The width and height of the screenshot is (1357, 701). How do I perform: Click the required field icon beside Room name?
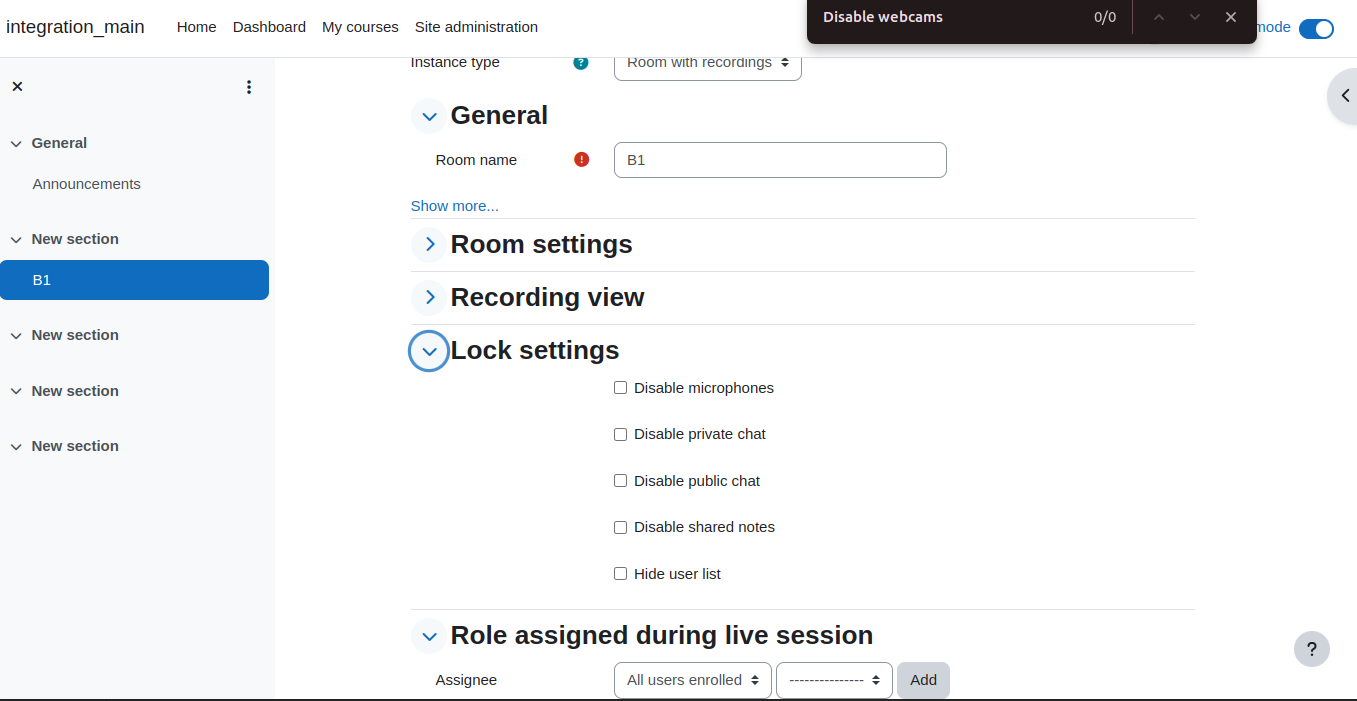point(582,159)
